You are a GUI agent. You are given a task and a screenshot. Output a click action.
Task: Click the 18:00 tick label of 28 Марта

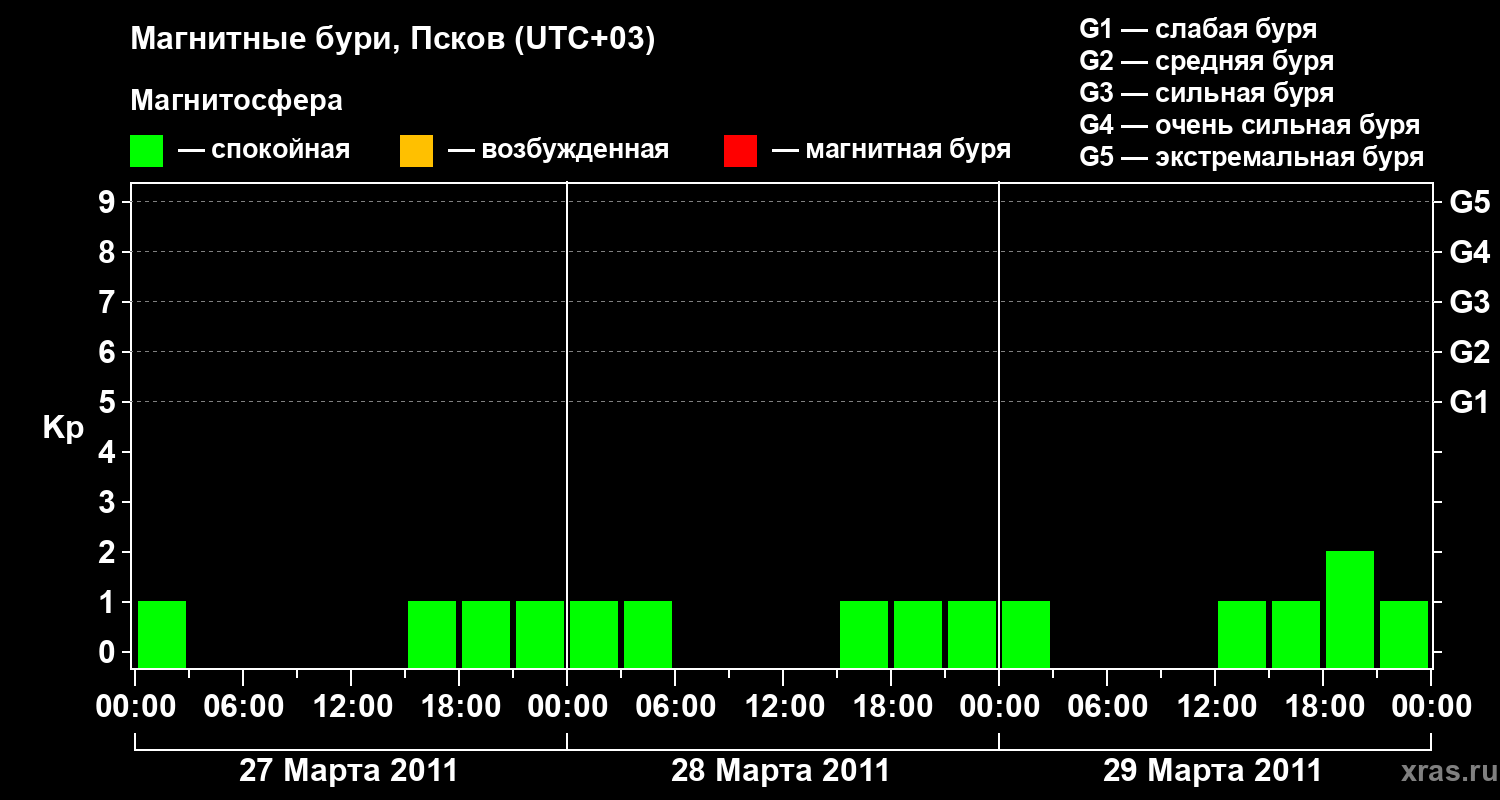[891, 707]
